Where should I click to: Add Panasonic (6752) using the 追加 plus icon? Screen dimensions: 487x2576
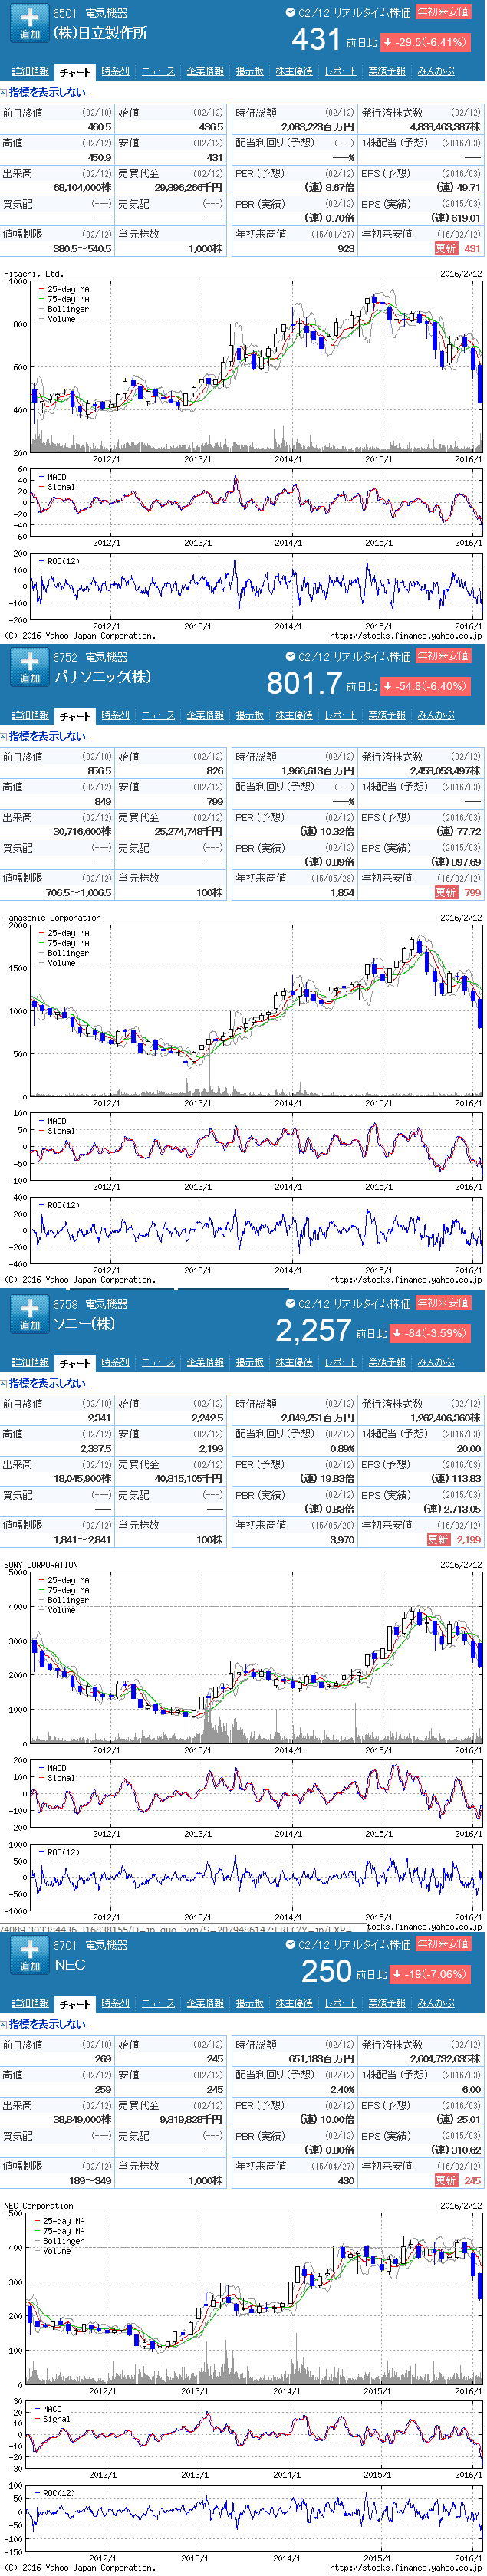pos(30,666)
